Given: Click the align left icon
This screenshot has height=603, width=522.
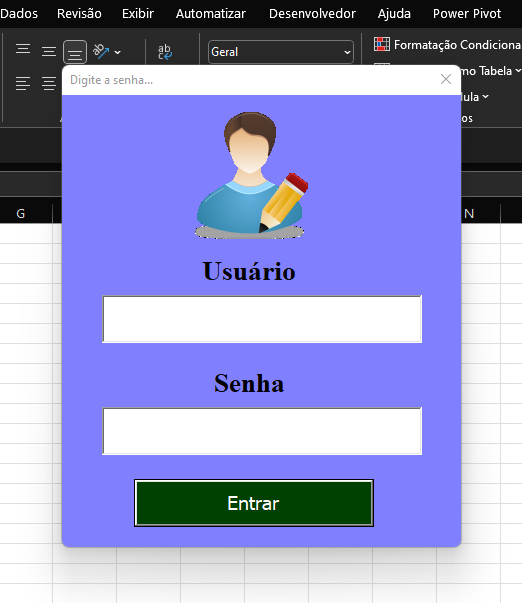Looking at the screenshot, I should tap(23, 83).
